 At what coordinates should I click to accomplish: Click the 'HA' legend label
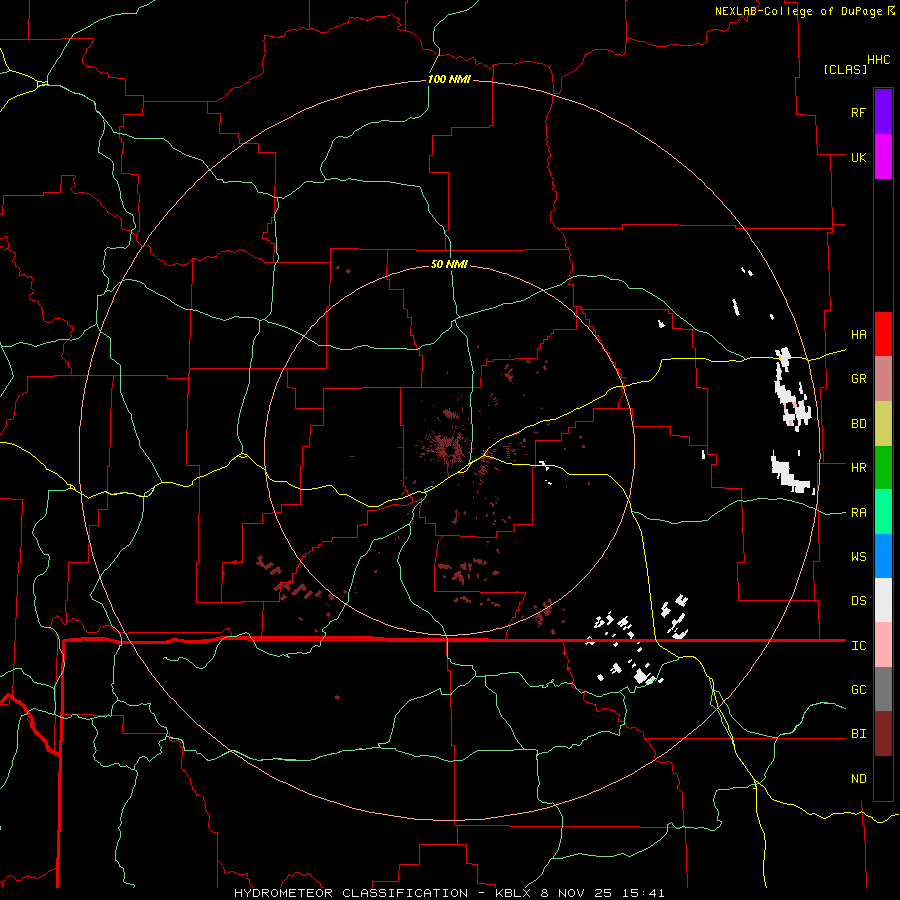click(x=858, y=335)
